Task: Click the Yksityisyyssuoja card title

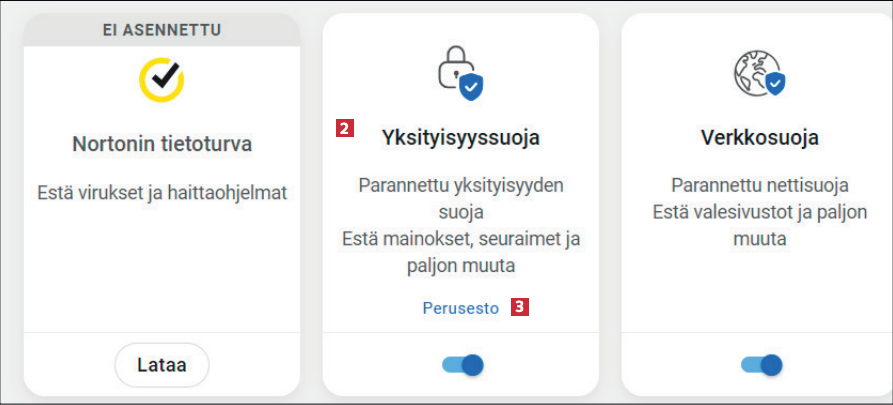Action: (x=461, y=138)
